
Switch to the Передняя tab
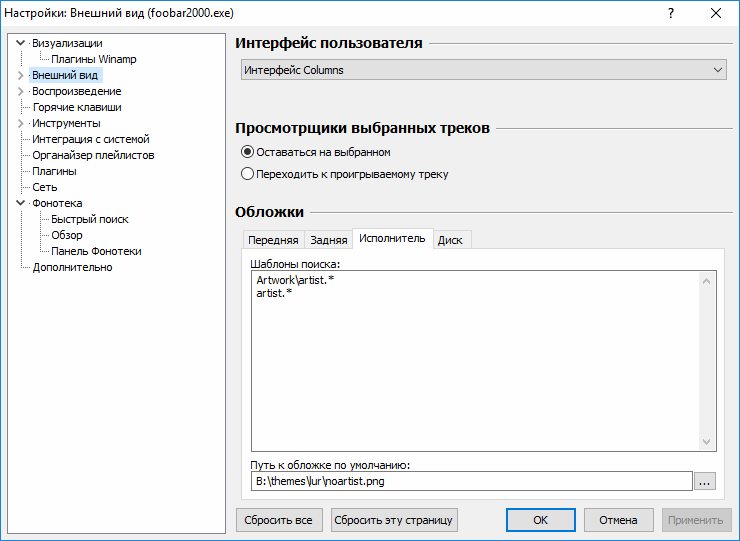273,240
